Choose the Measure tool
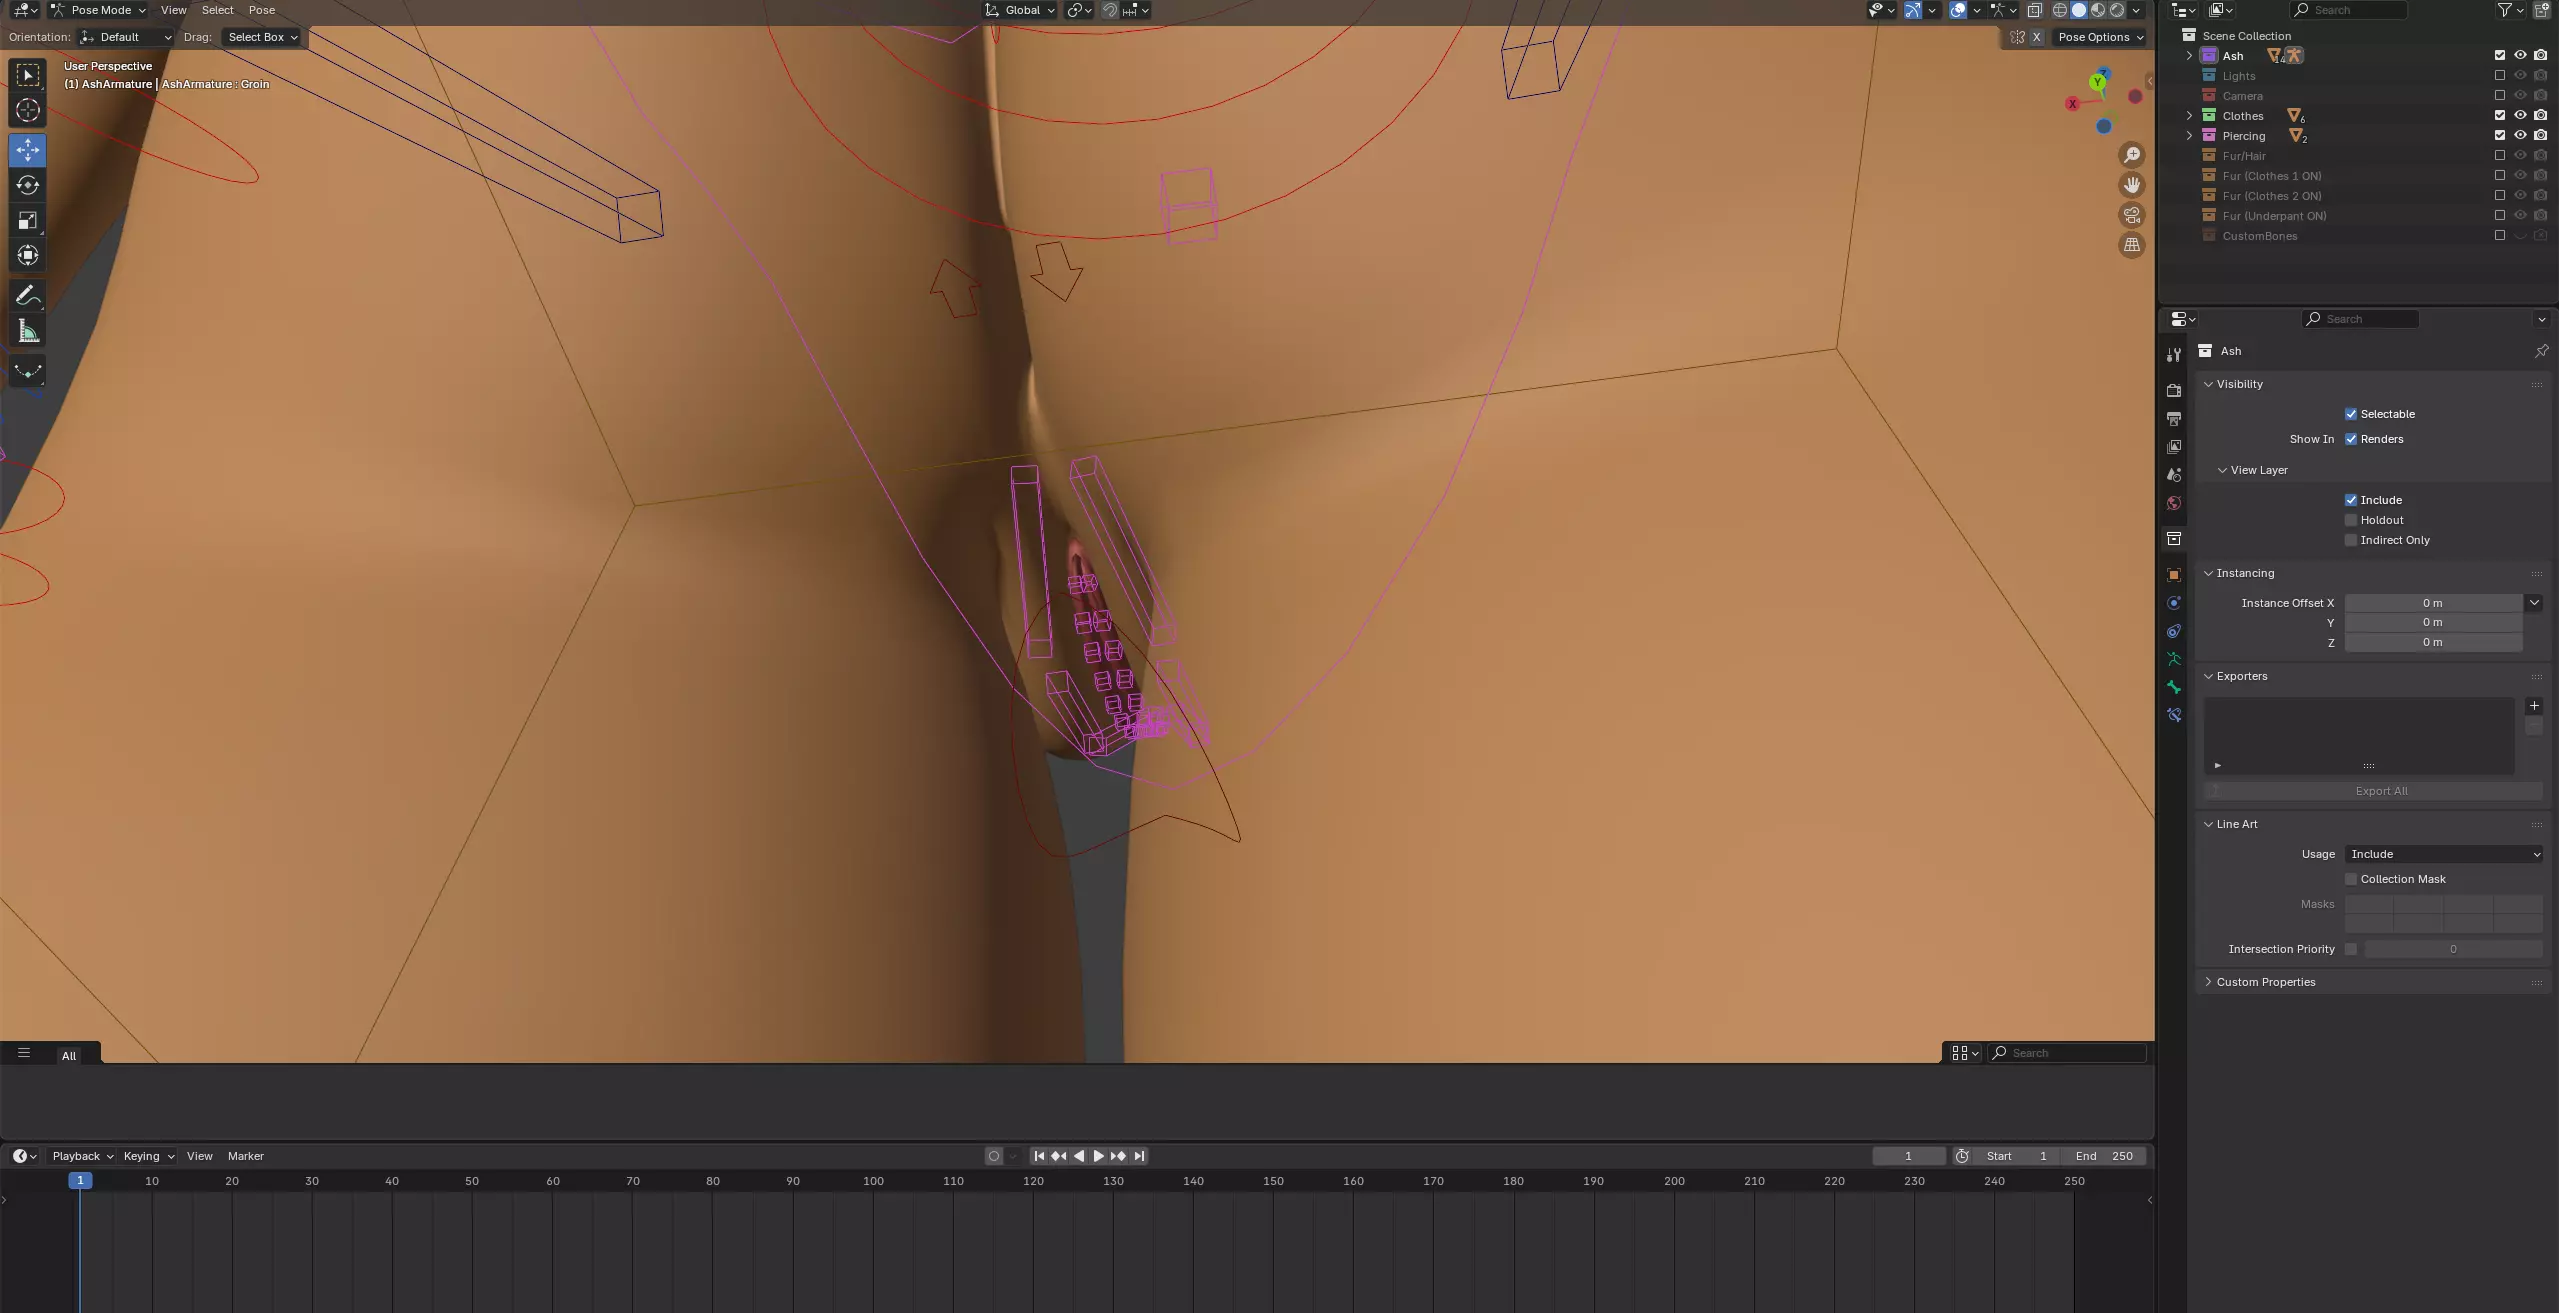 point(28,332)
